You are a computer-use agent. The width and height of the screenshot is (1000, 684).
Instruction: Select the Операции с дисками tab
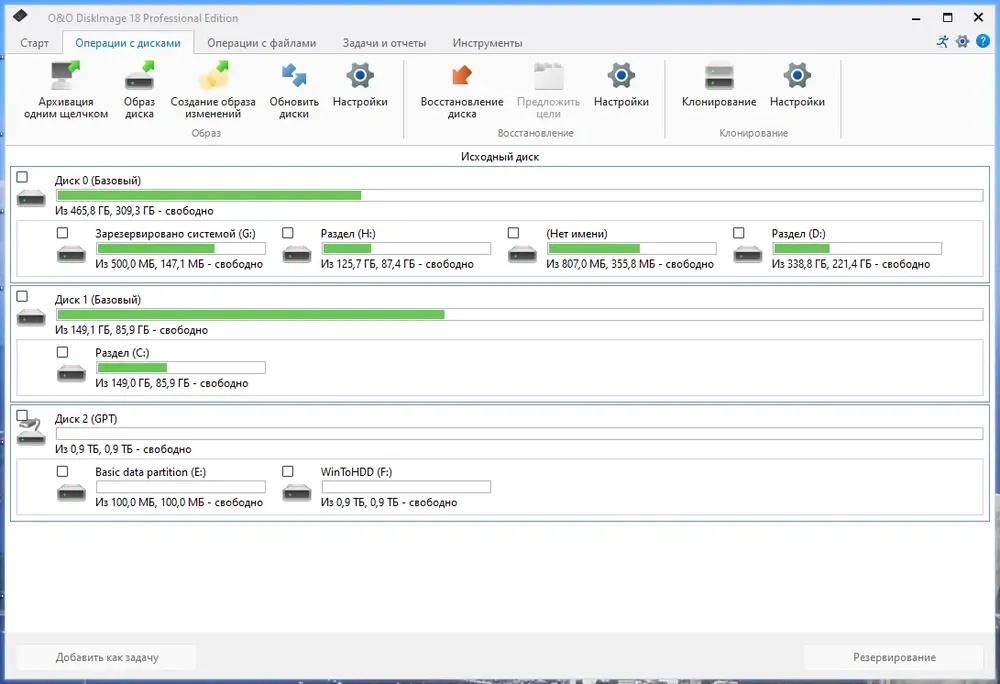point(128,43)
